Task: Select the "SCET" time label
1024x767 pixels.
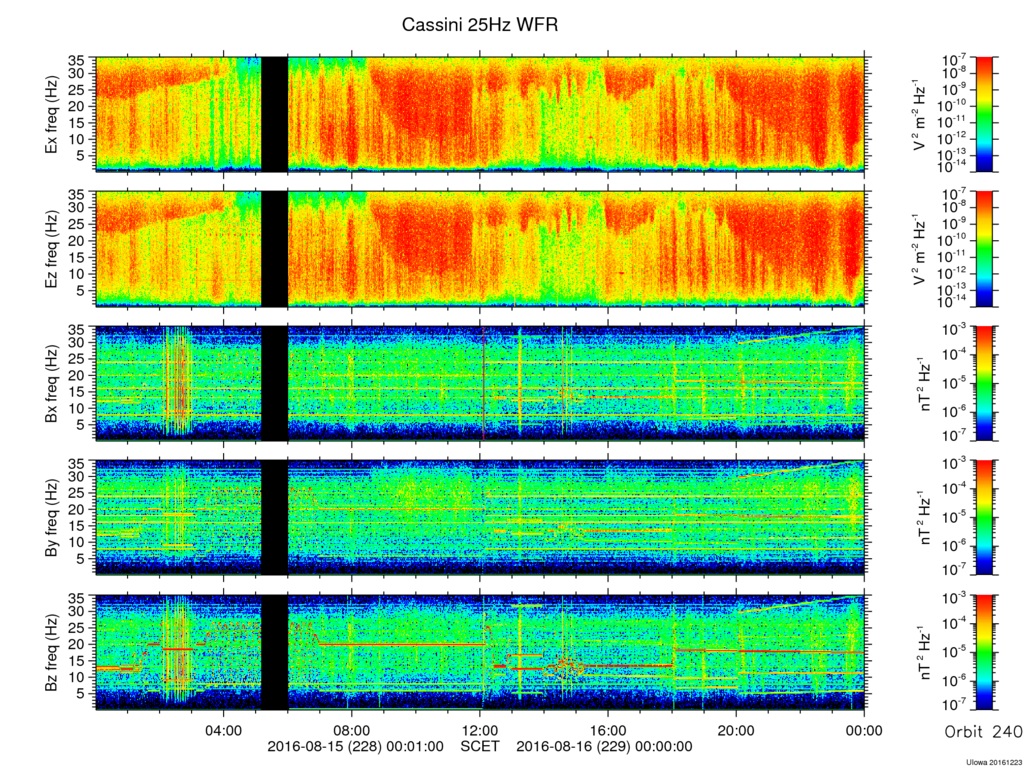Action: pos(480,746)
